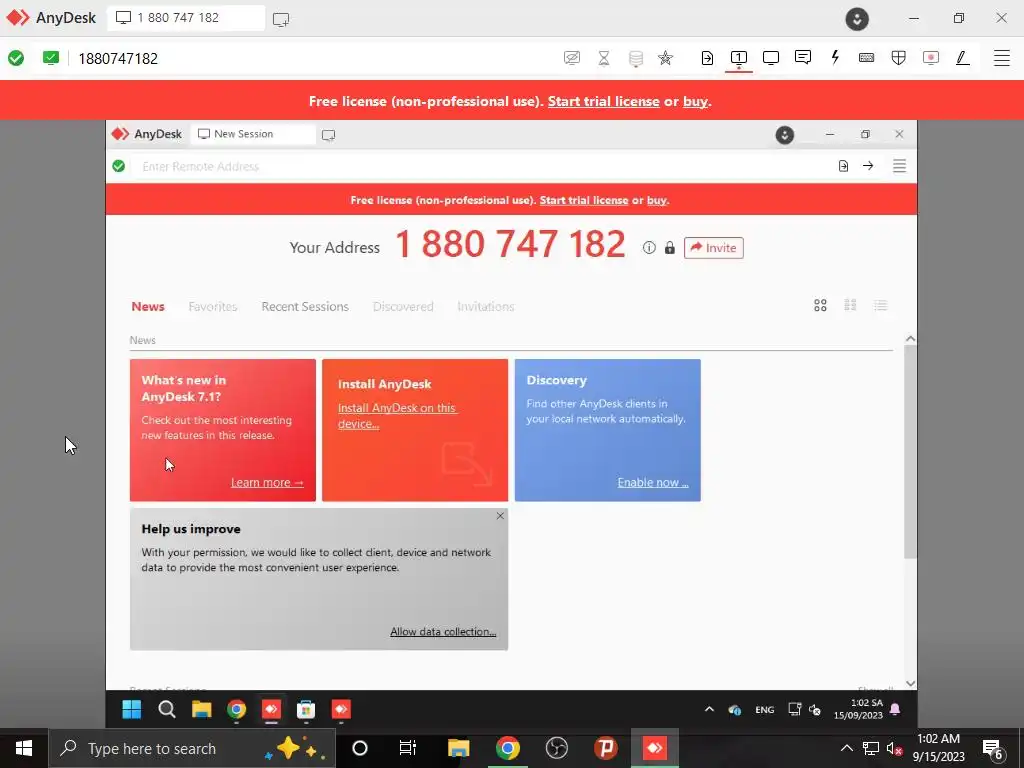This screenshot has height=768, width=1024.
Task: Click the buy link in outer red banner
Action: coord(695,101)
